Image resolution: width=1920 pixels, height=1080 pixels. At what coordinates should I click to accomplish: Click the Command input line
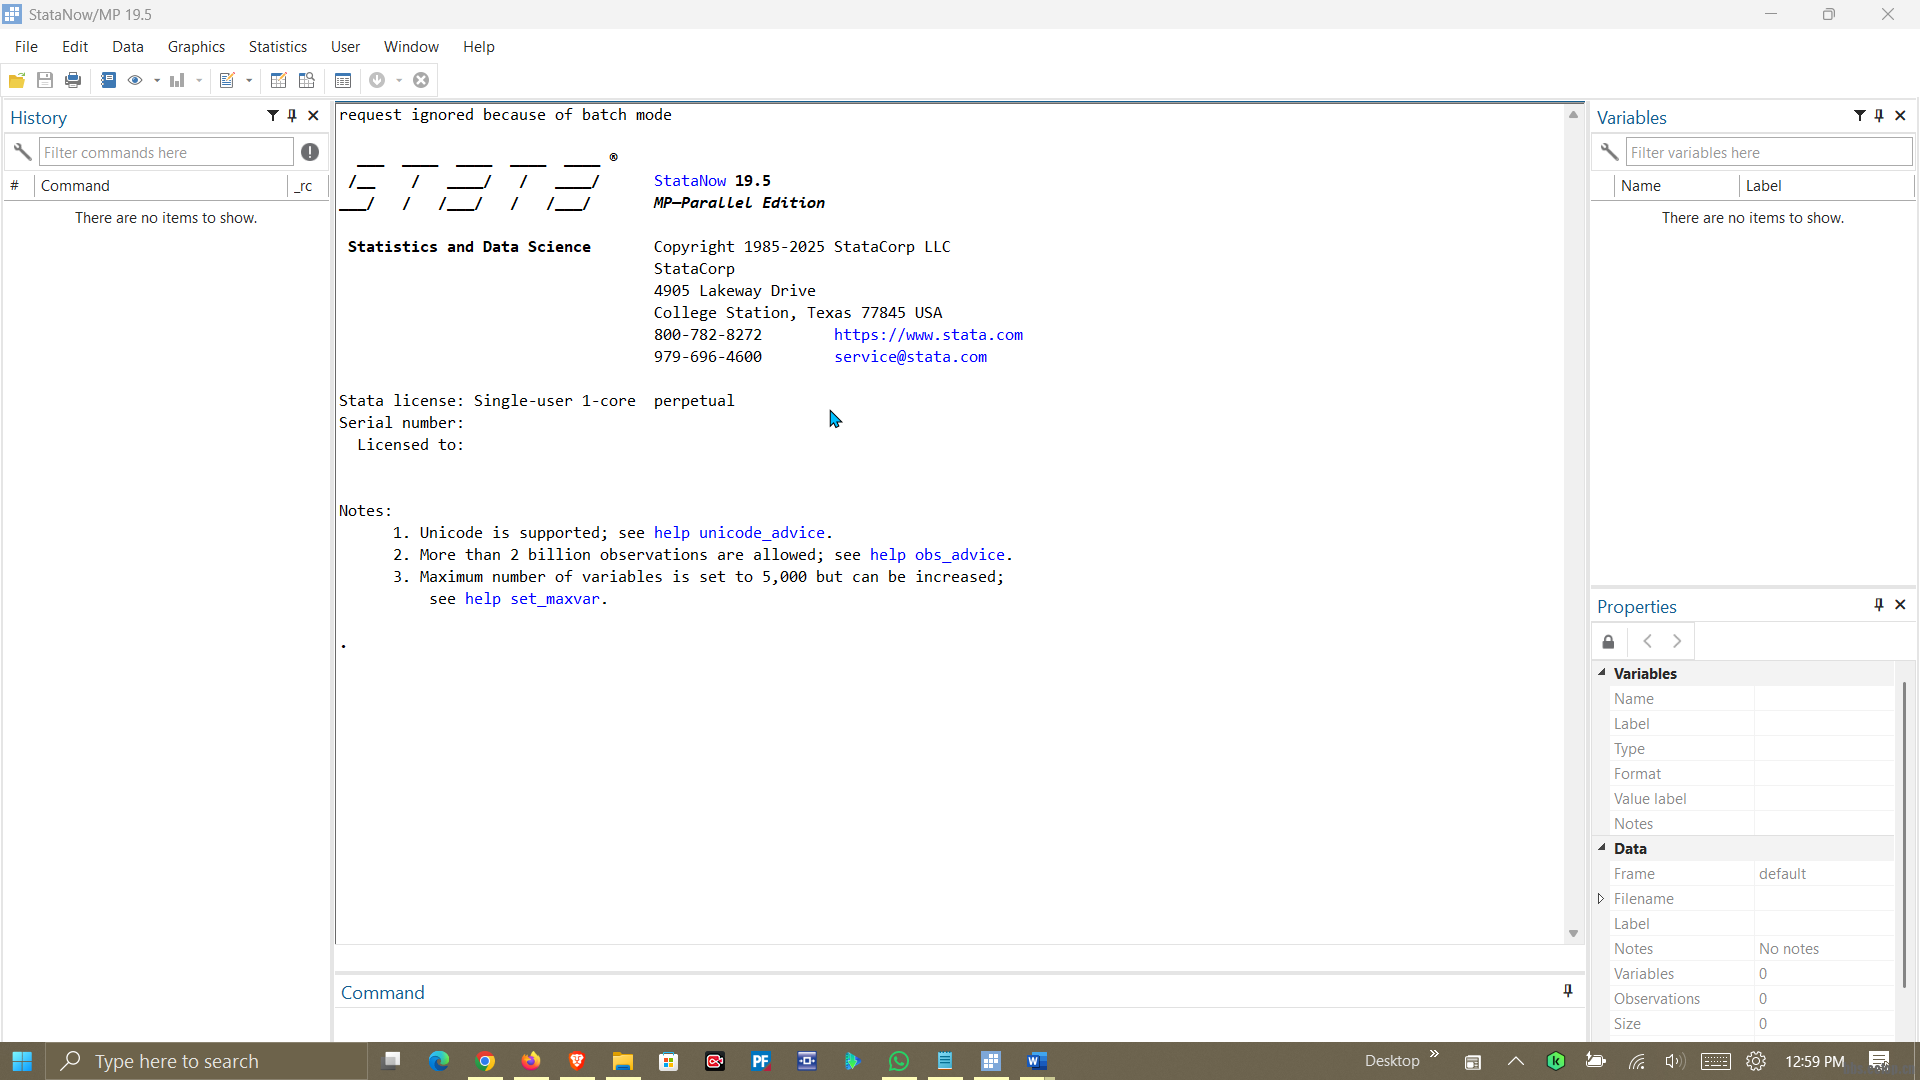[958, 1025]
